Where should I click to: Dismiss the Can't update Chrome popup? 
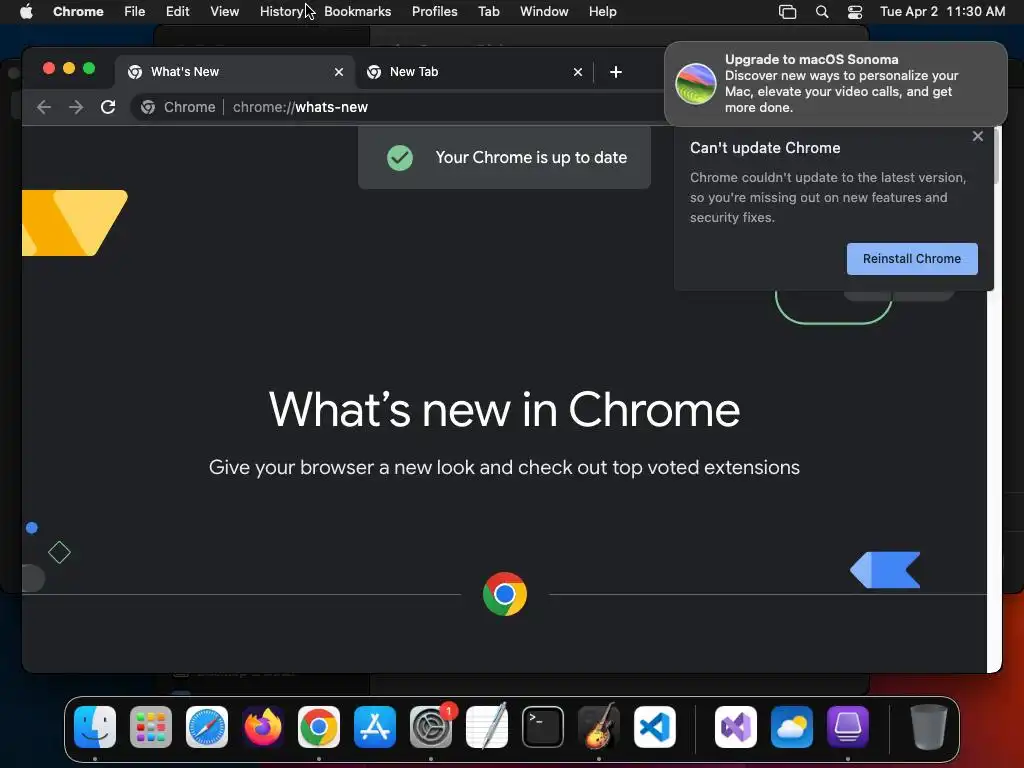point(978,136)
